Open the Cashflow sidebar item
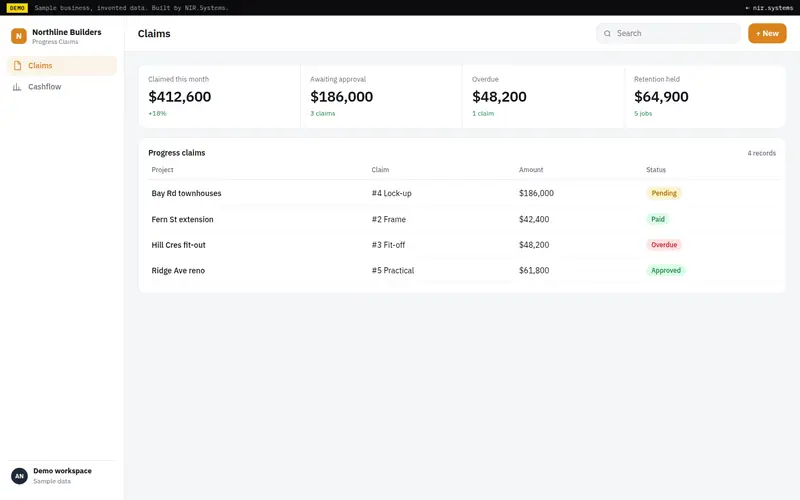Viewport: 800px width, 500px height. pos(62,87)
